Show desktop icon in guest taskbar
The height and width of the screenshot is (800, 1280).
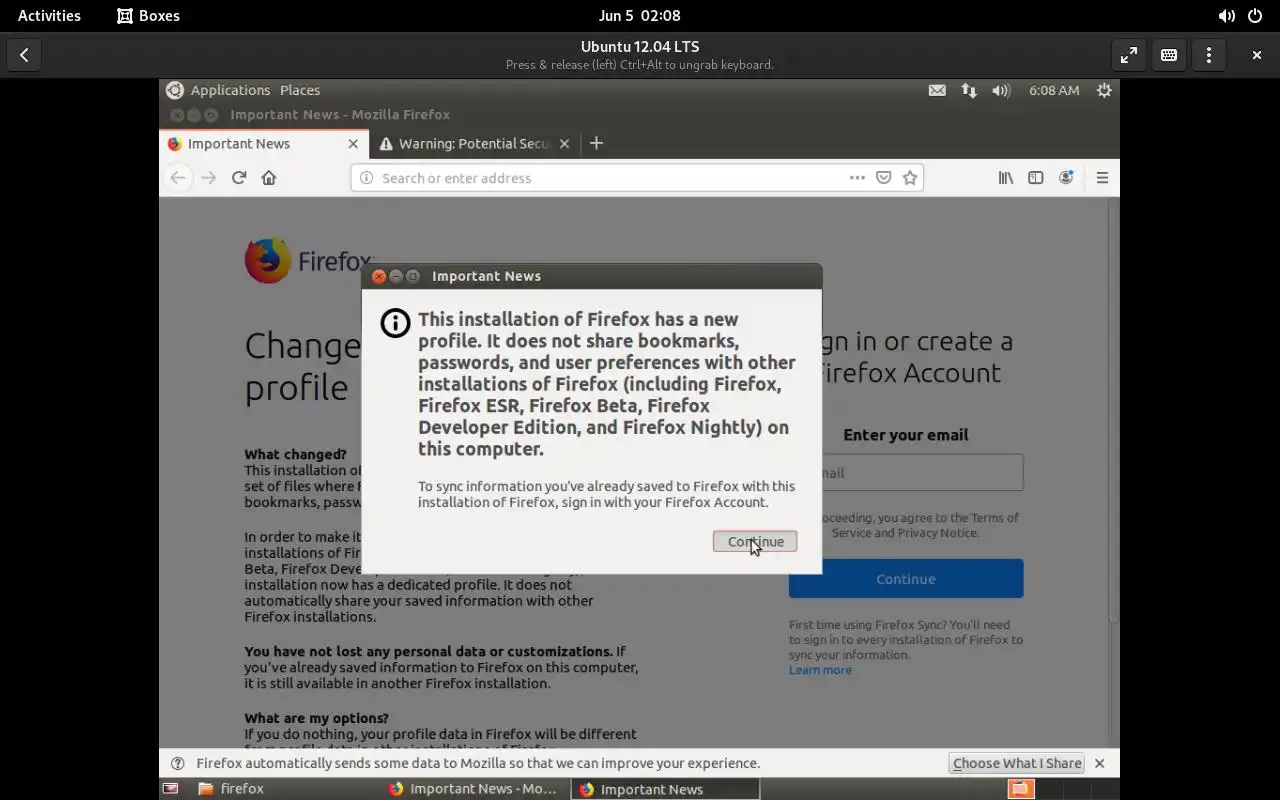tap(170, 789)
